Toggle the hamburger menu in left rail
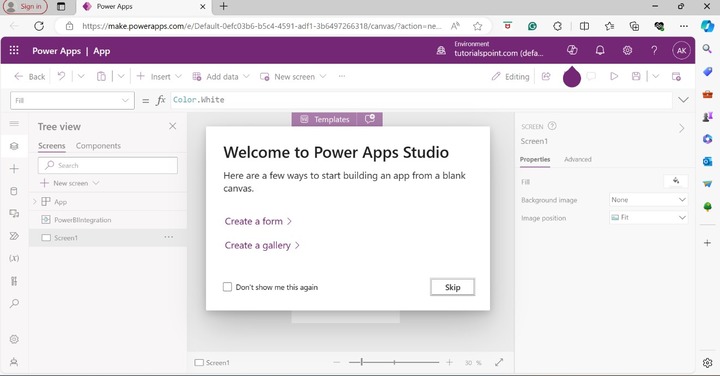720x376 pixels. point(14,123)
